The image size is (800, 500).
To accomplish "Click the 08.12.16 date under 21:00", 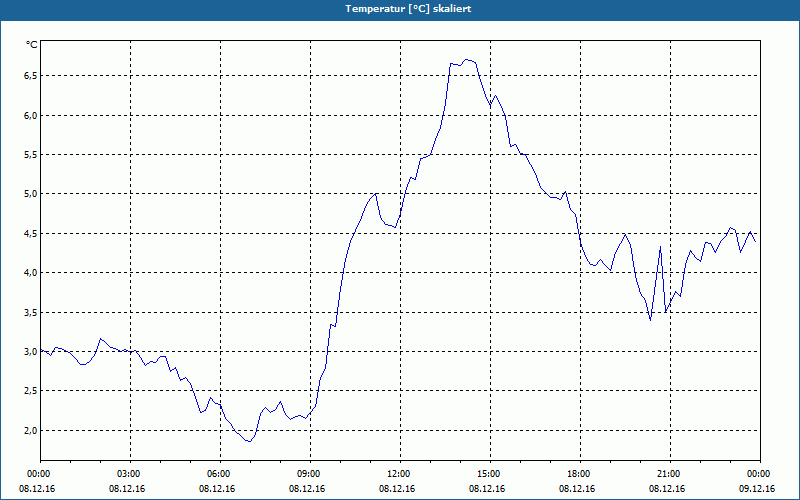I will coord(667,489).
